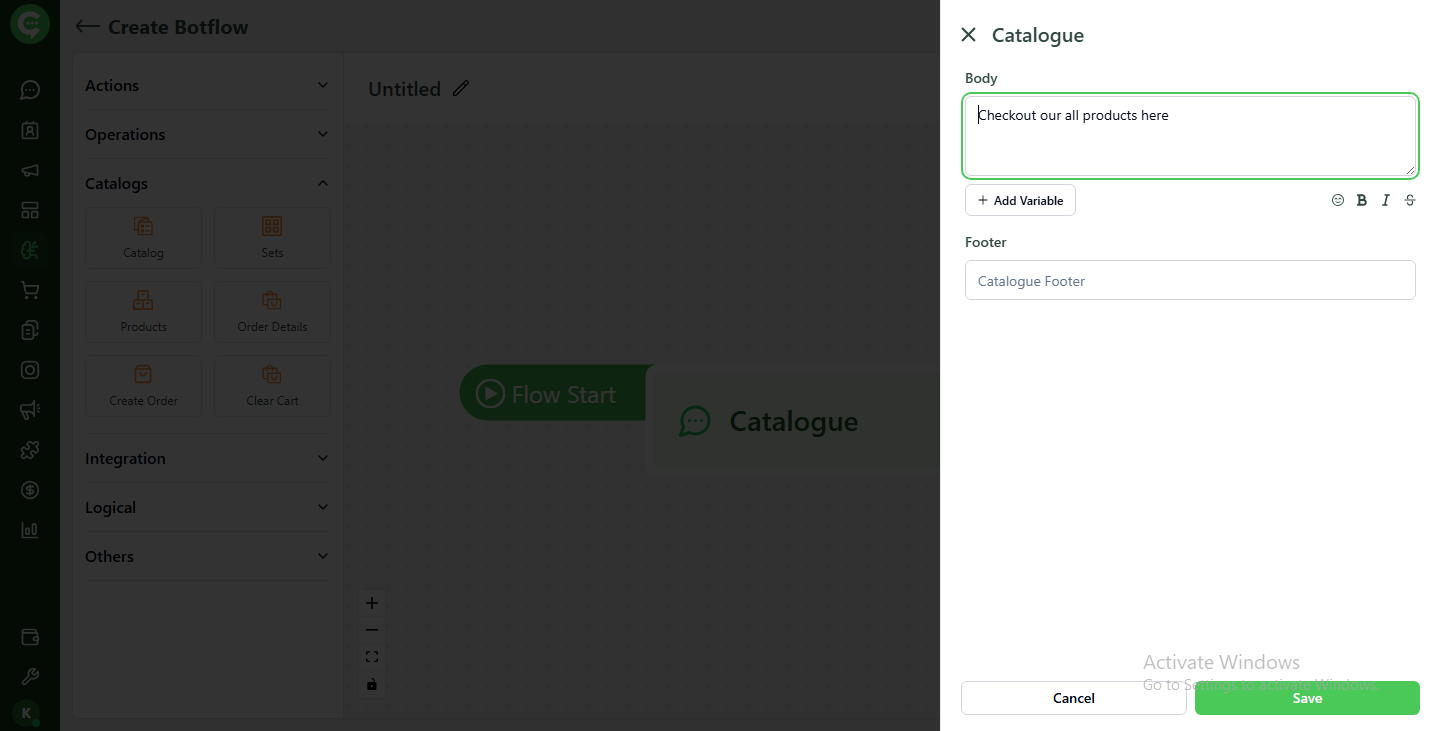Toggle the canvas lock control

coord(372,684)
